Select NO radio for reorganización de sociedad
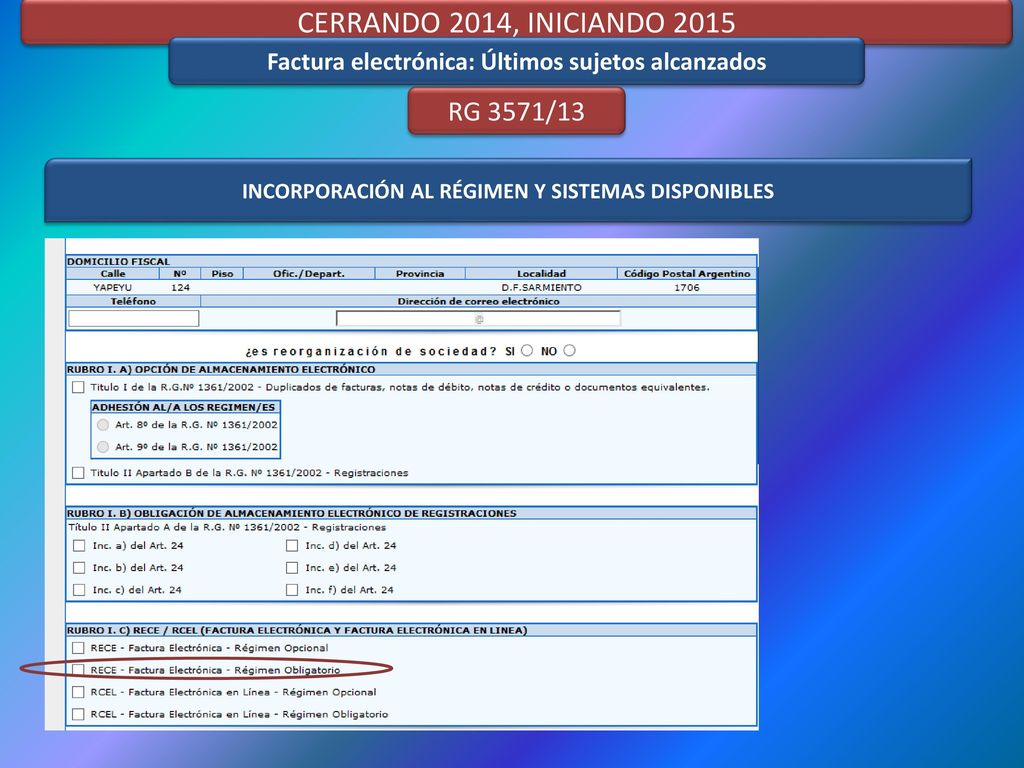The image size is (1024, 768). [x=569, y=351]
